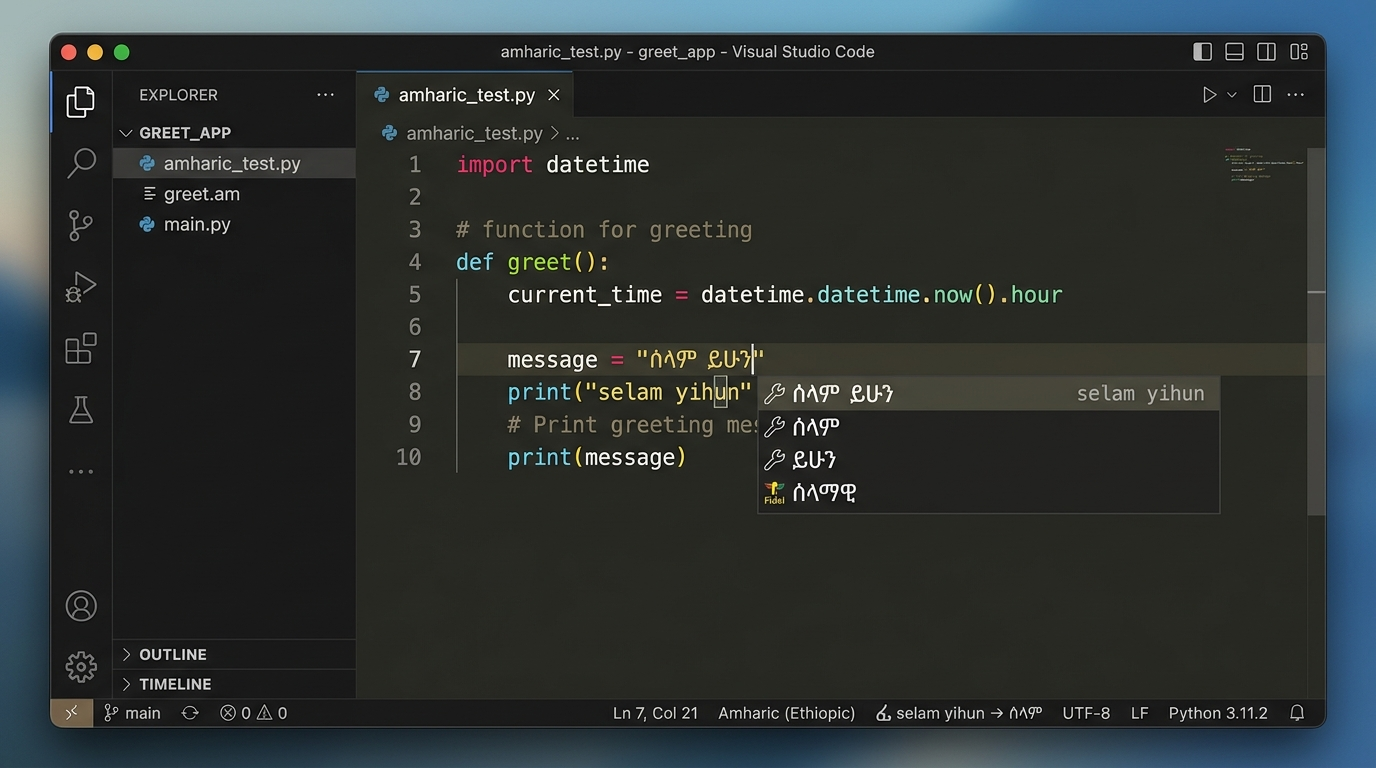The image size is (1376, 768).
Task: Expand the TIMELINE section
Action: (x=234, y=684)
